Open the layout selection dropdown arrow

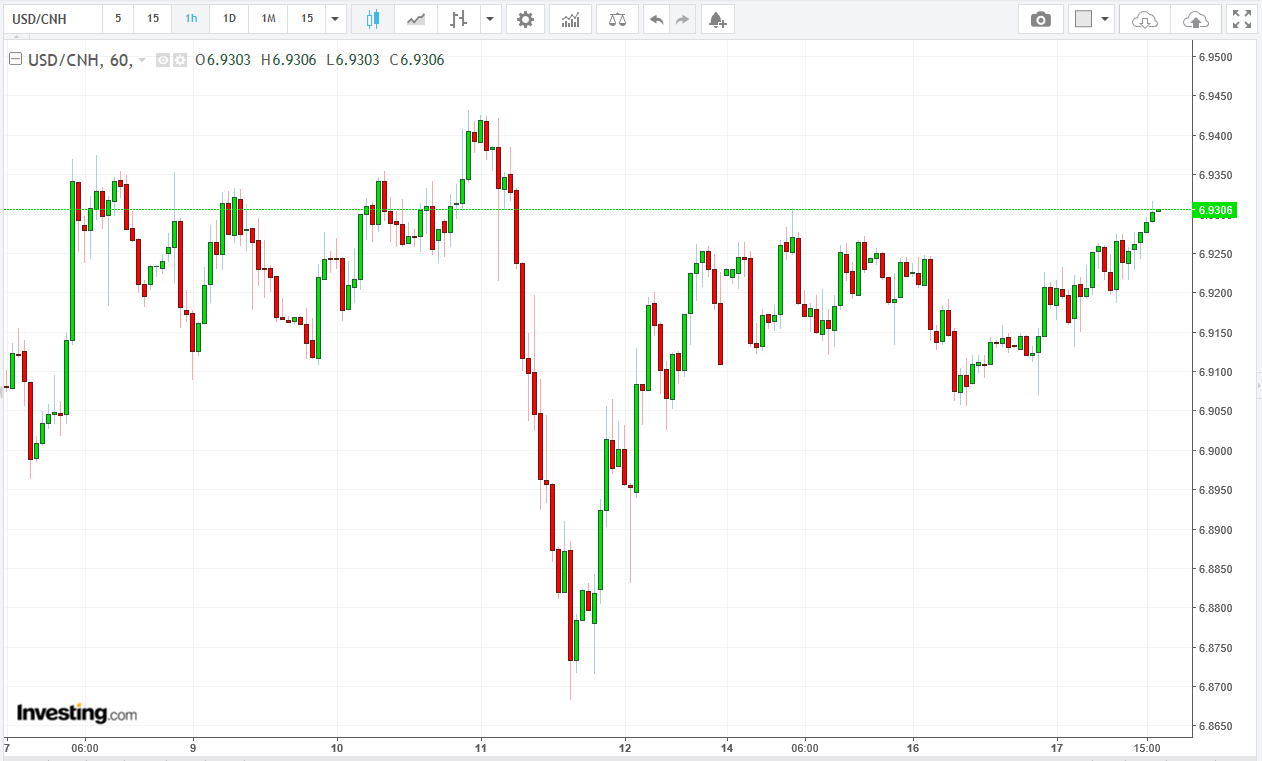click(x=1105, y=19)
